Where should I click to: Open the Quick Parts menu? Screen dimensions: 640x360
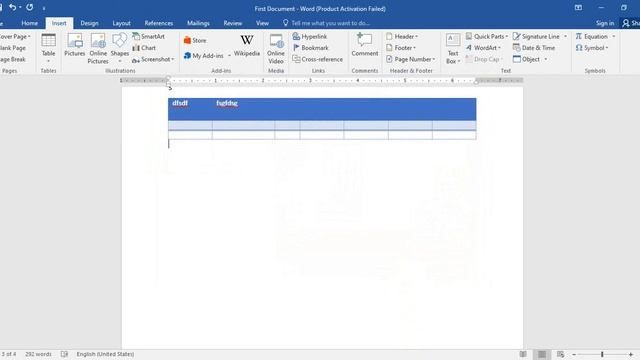(487, 36)
